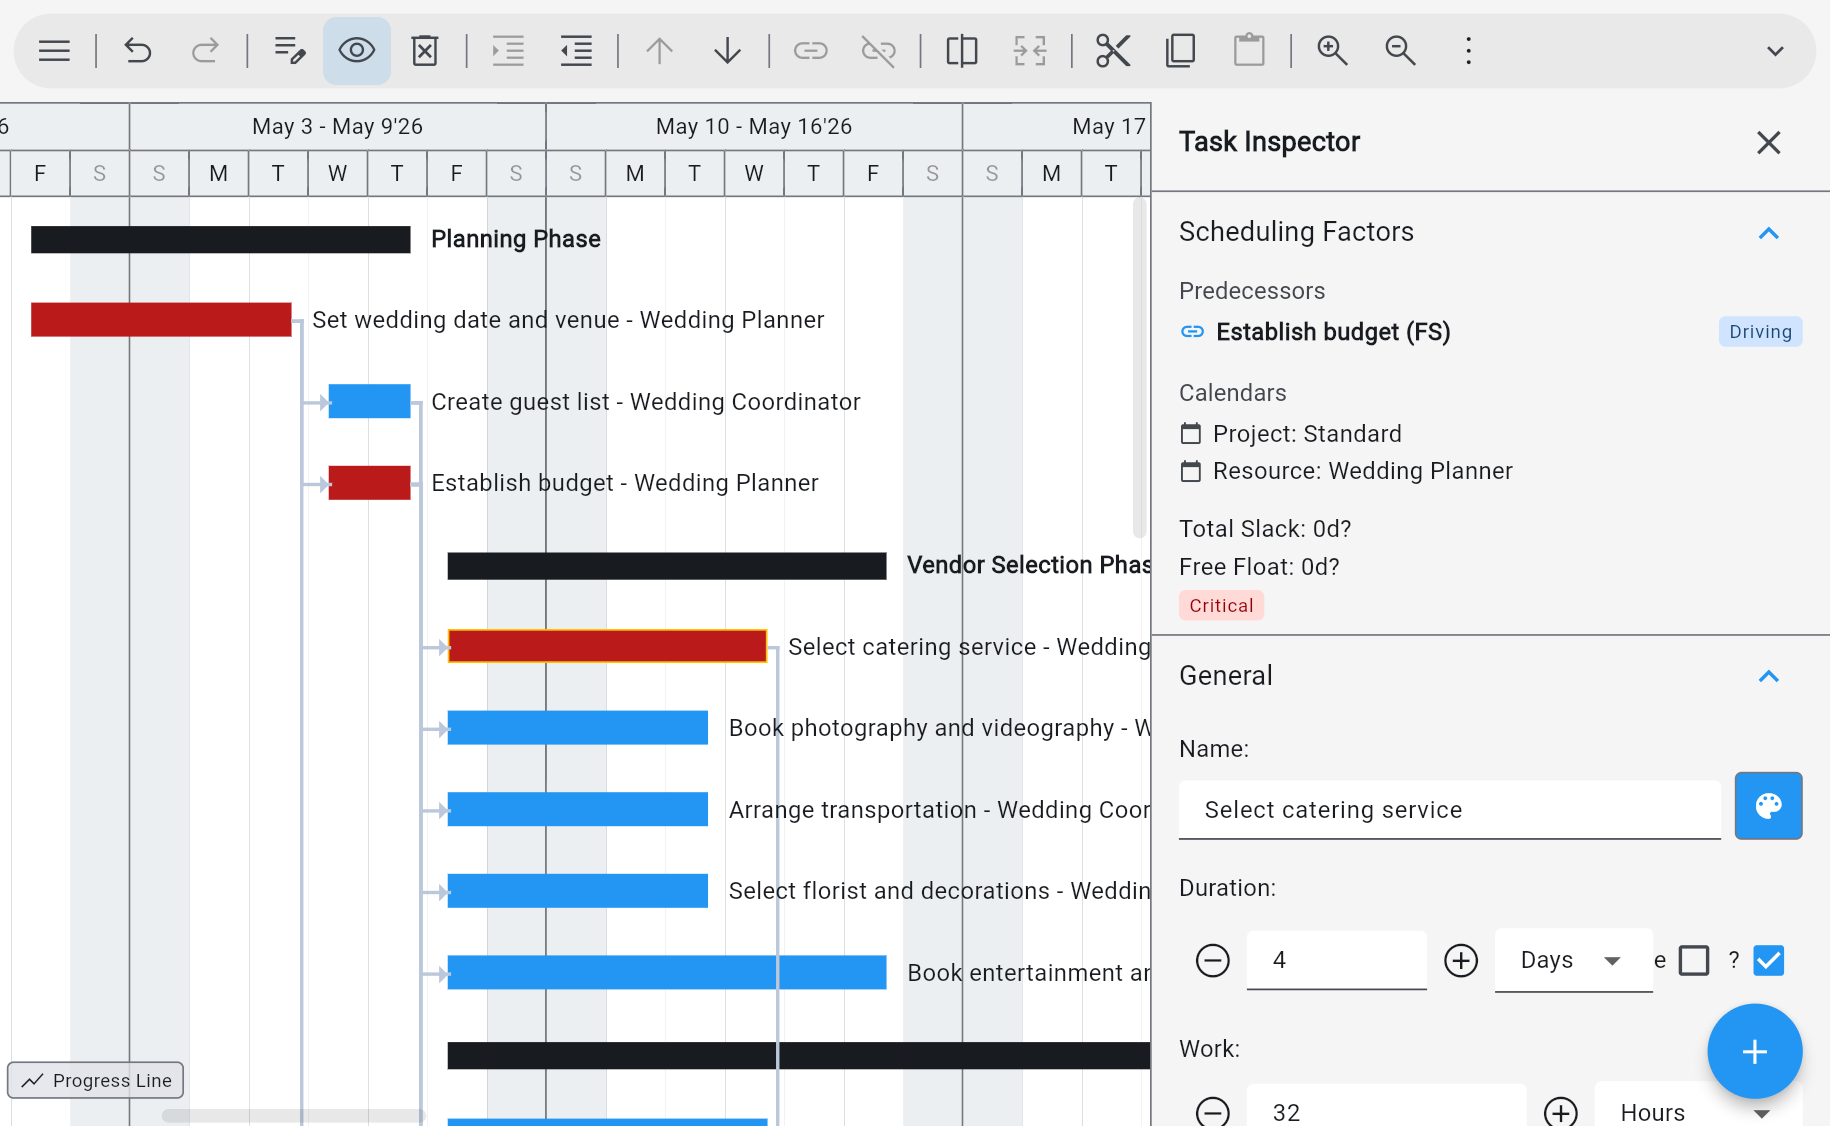
Task: Zoom in on the Gantt timeline
Action: click(x=1333, y=50)
